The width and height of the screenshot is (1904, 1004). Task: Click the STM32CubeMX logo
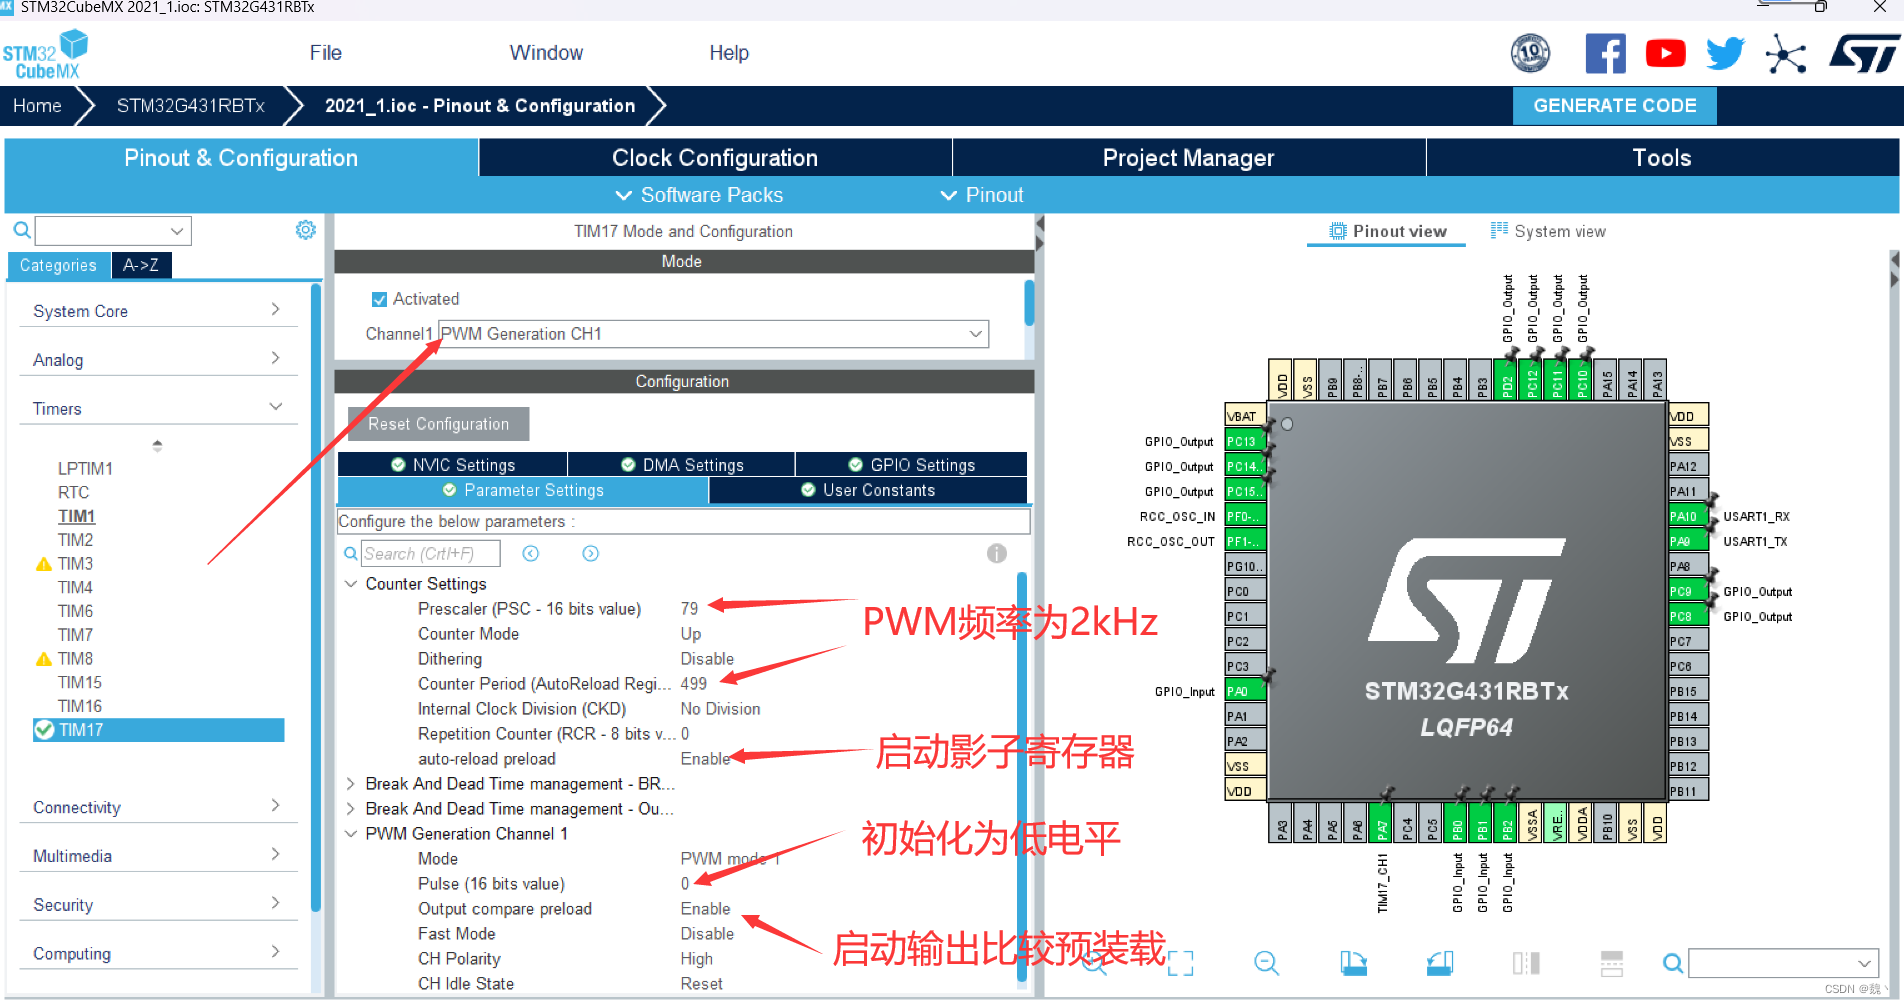tap(45, 54)
